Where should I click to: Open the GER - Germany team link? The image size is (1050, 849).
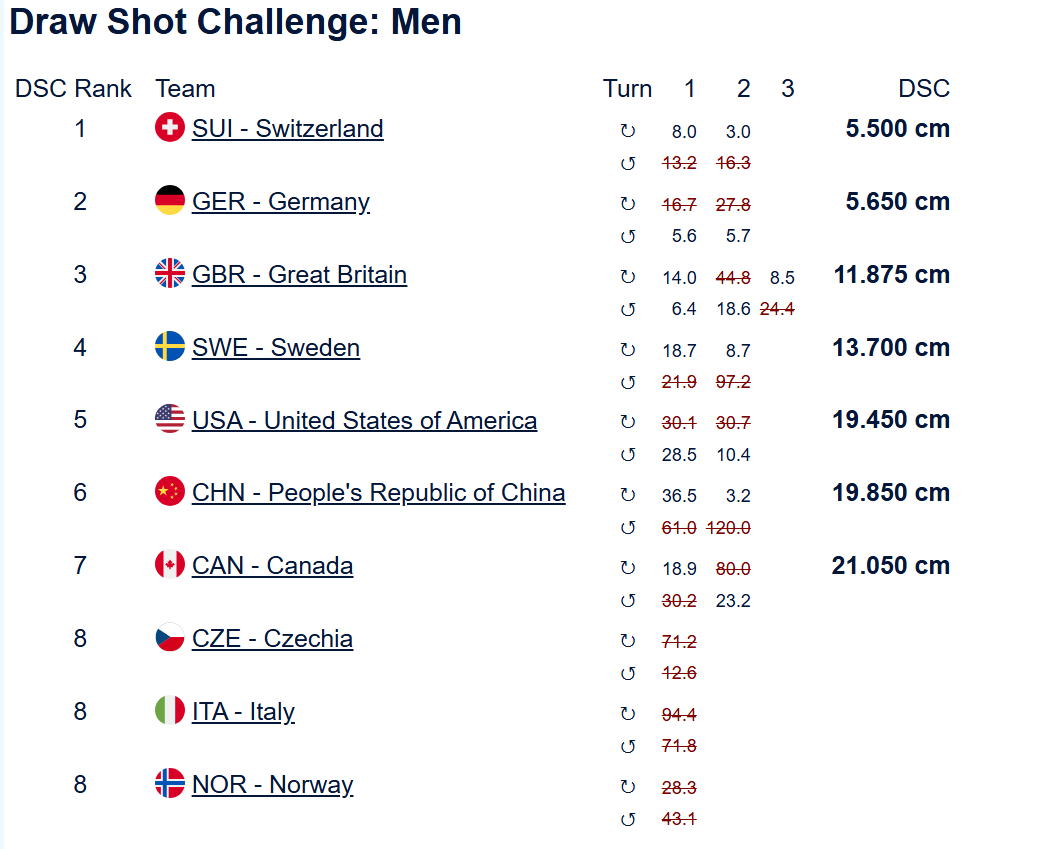281,202
